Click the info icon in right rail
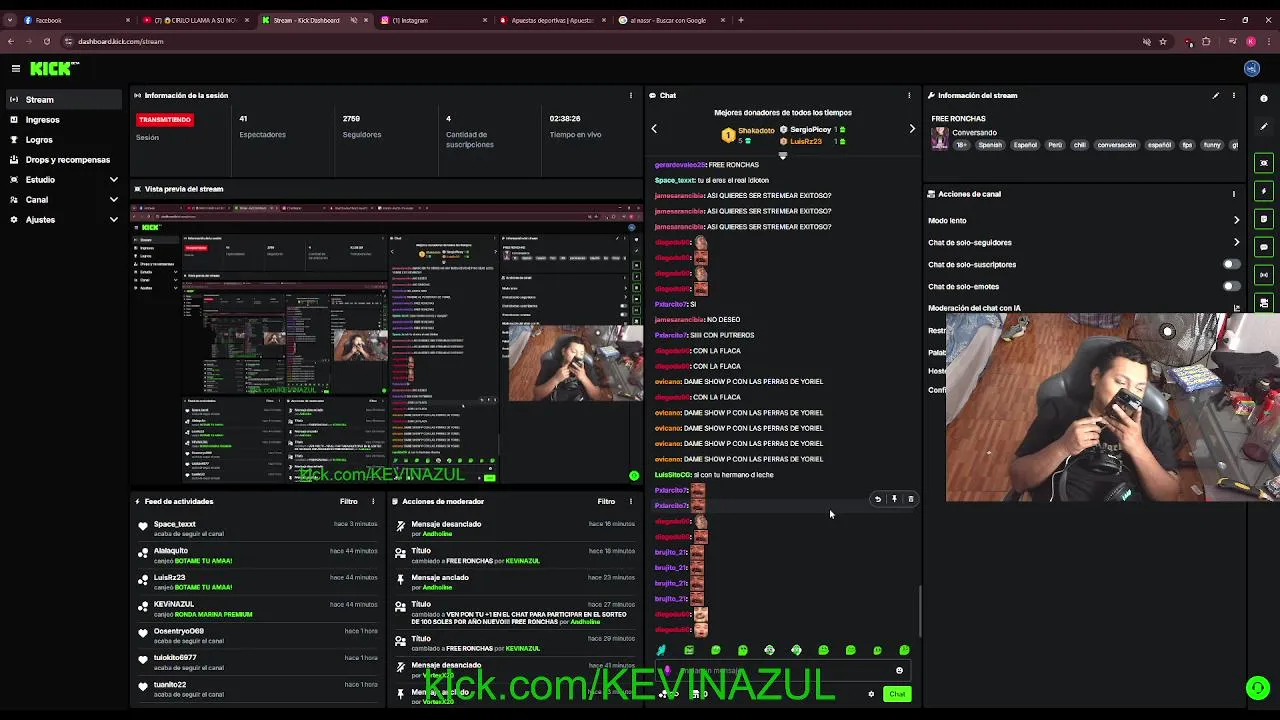 [x=1264, y=99]
